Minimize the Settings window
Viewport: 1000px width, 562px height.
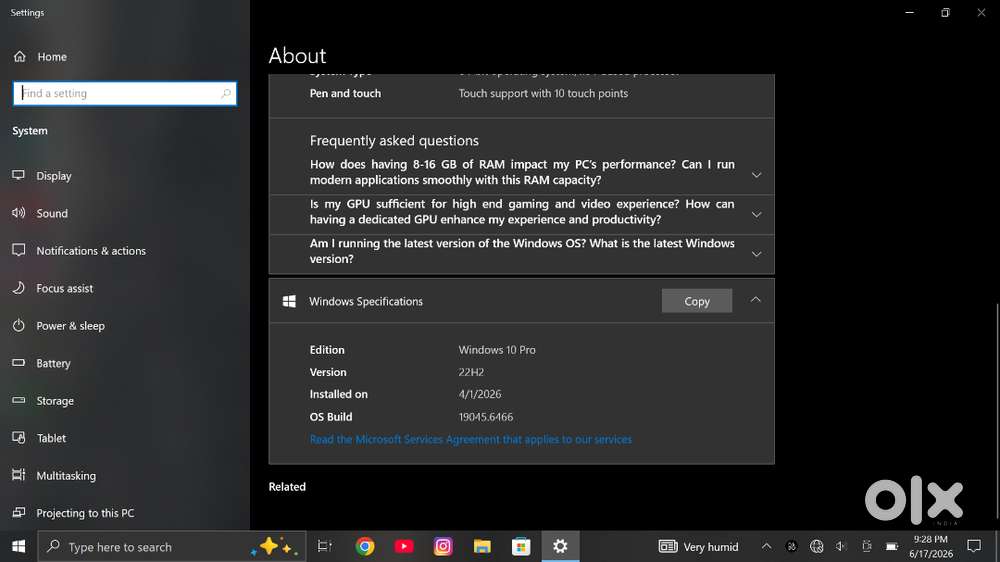click(910, 13)
